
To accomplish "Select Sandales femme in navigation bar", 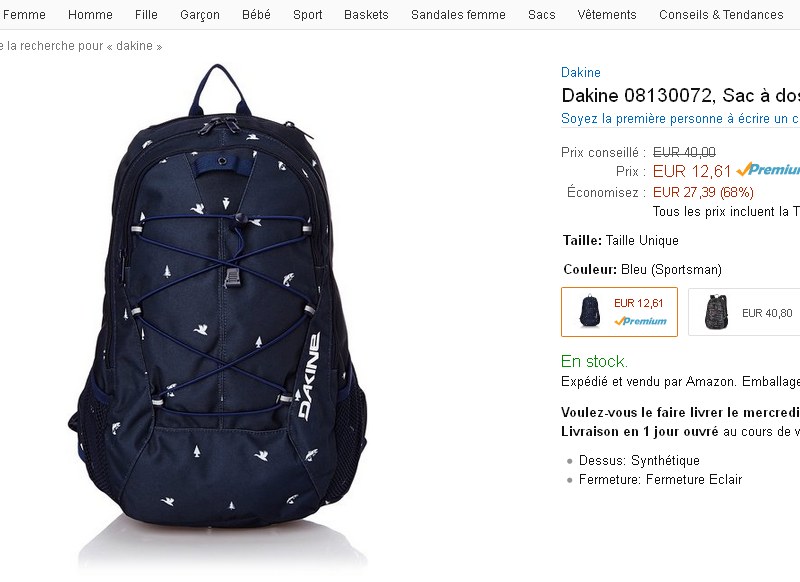I will pyautogui.click(x=458, y=15).
